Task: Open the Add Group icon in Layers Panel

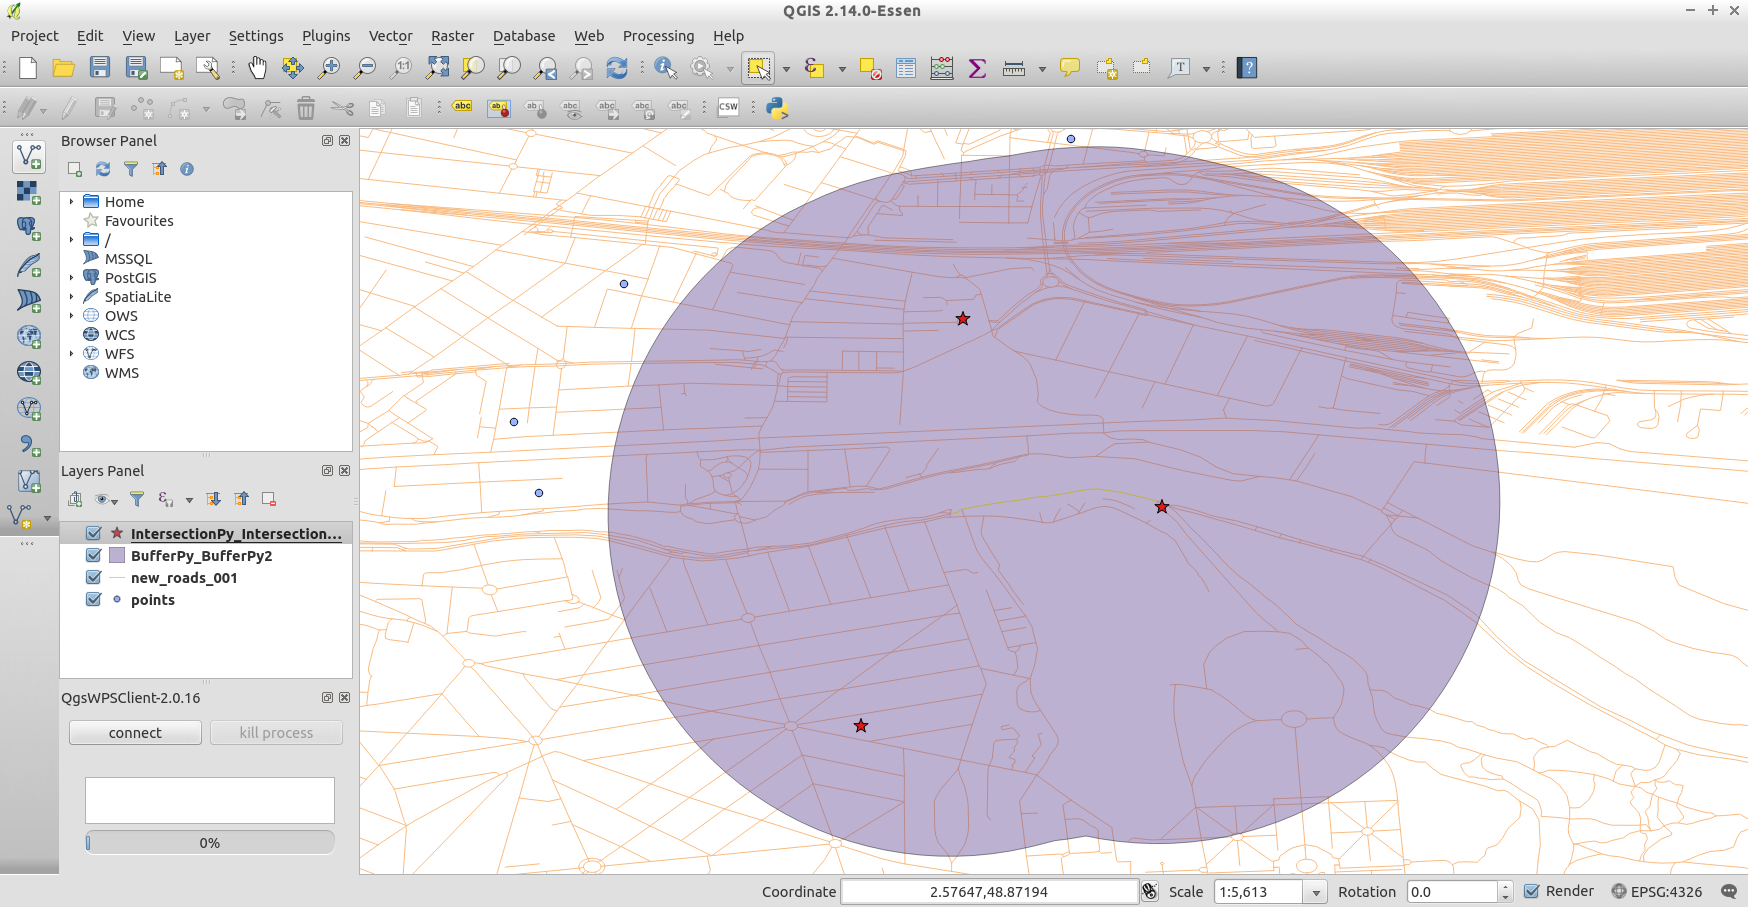Action: coord(75,499)
